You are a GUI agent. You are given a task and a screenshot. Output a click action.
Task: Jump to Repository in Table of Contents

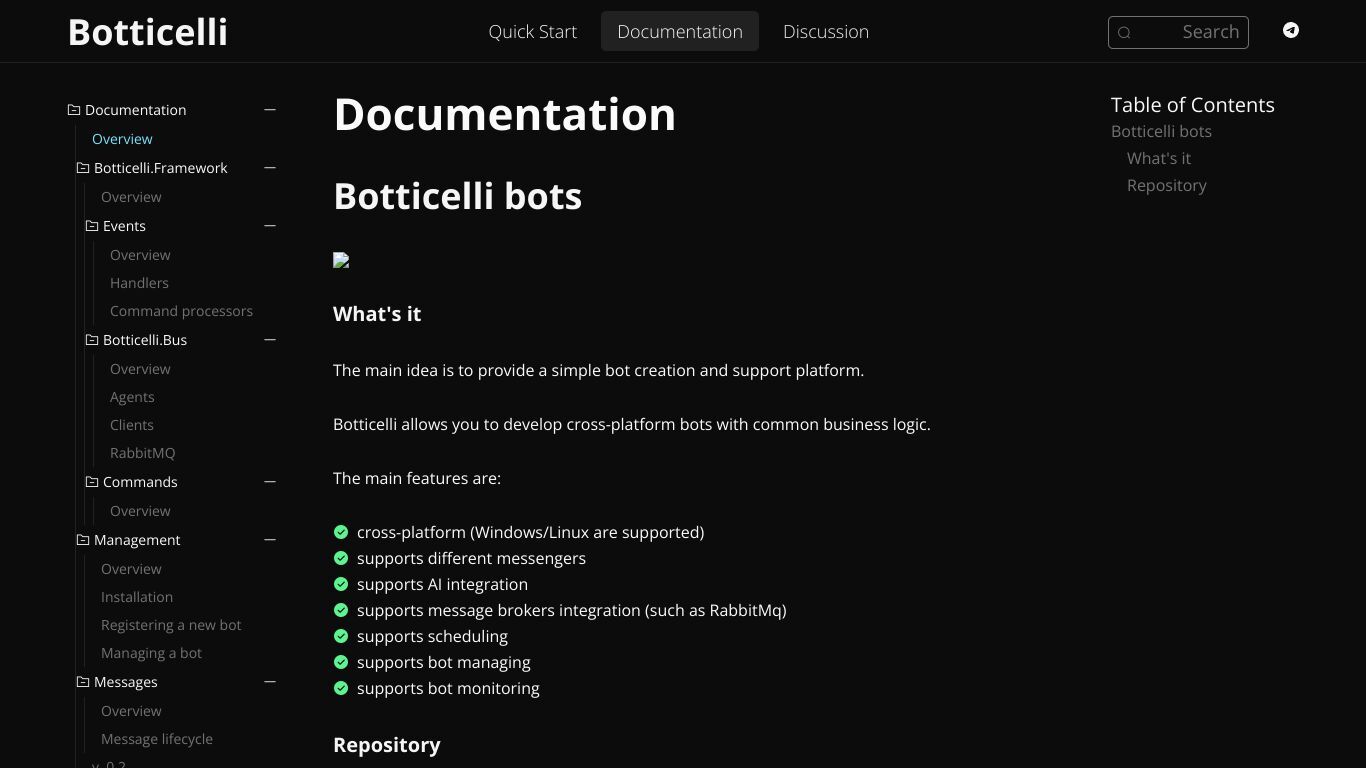[x=1167, y=185]
